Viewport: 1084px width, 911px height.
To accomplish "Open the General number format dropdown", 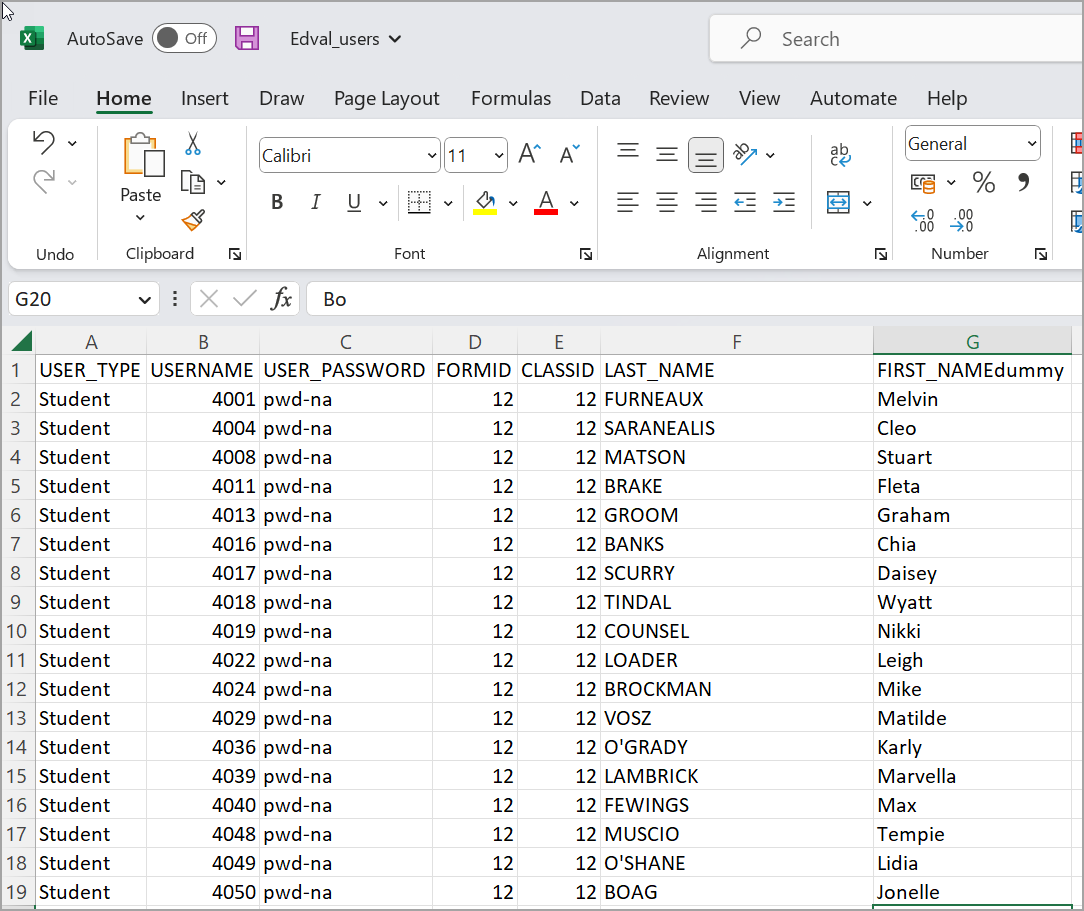I will tap(1032, 144).
